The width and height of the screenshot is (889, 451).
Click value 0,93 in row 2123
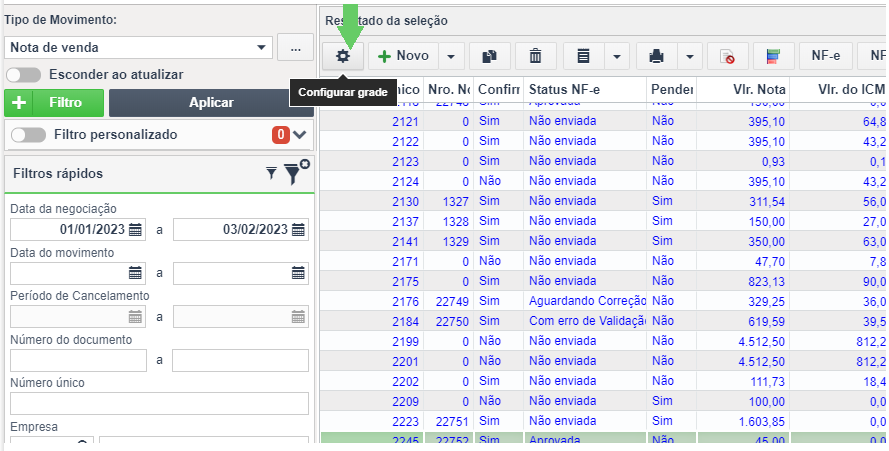(773, 162)
